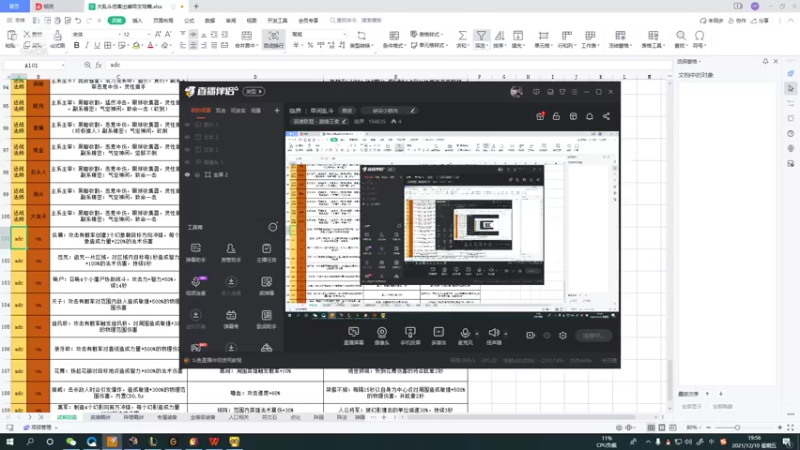This screenshot has width=800, height=450.
Task: Toggle italic formatting in WPS ribbon
Action: [x=87, y=45]
